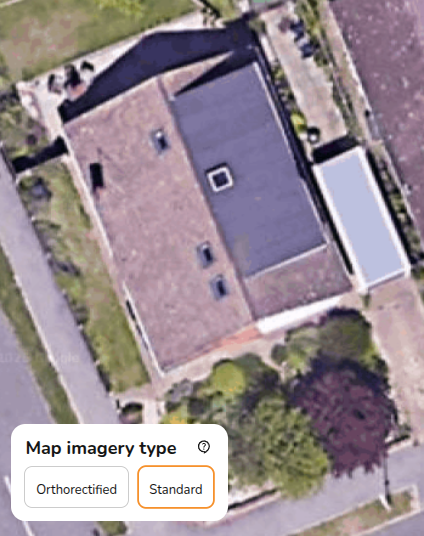Click the dark chimney on the roof's left side
This screenshot has height=536, width=424.
[96, 176]
